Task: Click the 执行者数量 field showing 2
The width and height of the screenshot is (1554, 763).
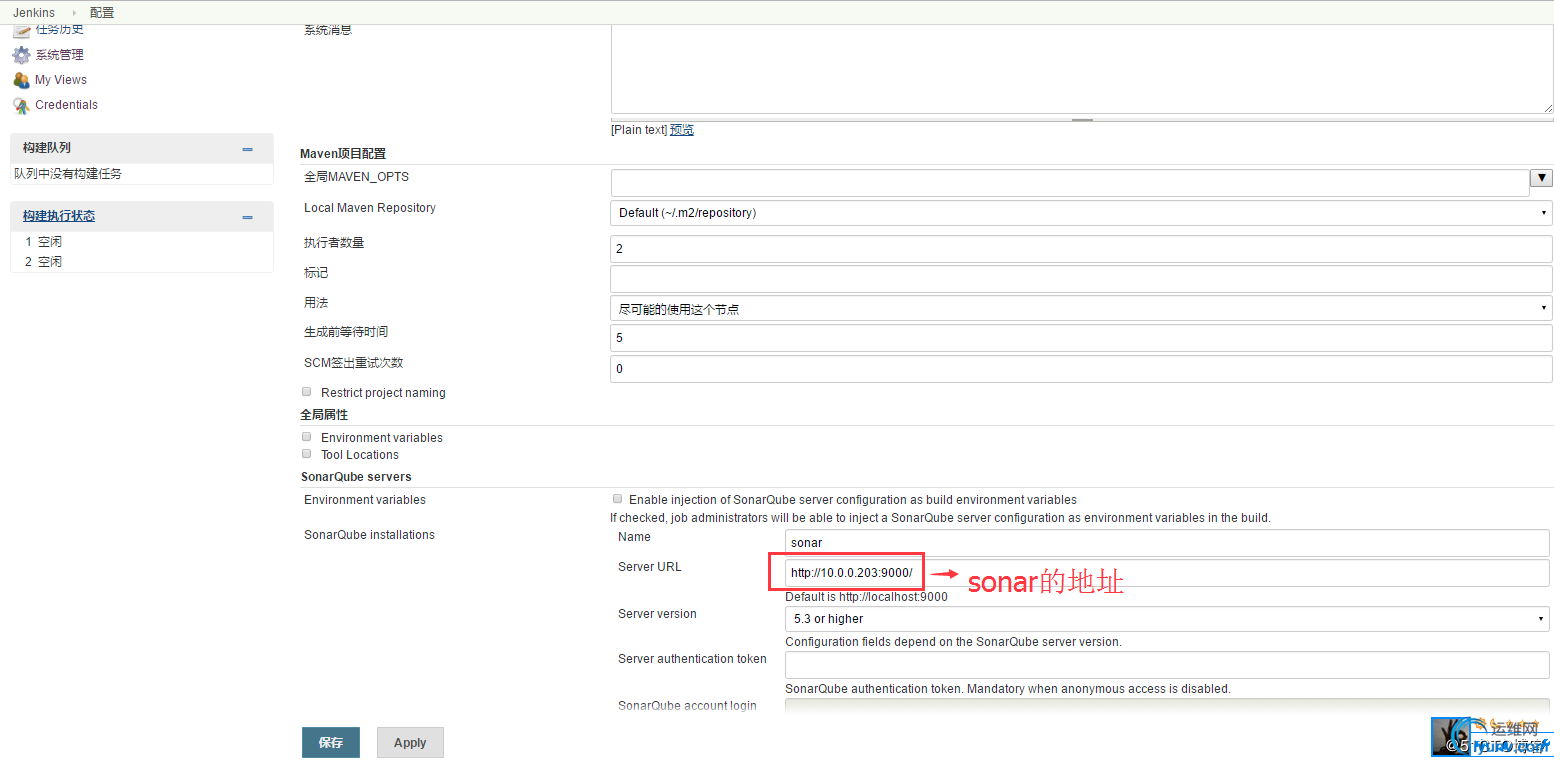Action: click(1081, 248)
